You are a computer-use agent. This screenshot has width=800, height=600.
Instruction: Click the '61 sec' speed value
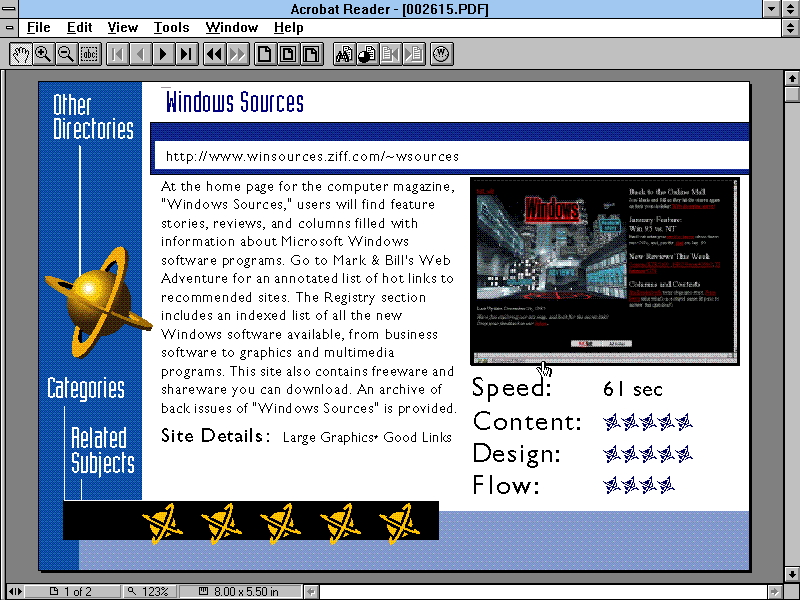(x=633, y=389)
